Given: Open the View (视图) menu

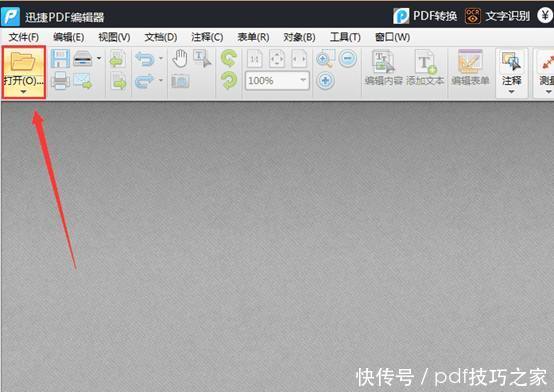Looking at the screenshot, I should (x=114, y=37).
